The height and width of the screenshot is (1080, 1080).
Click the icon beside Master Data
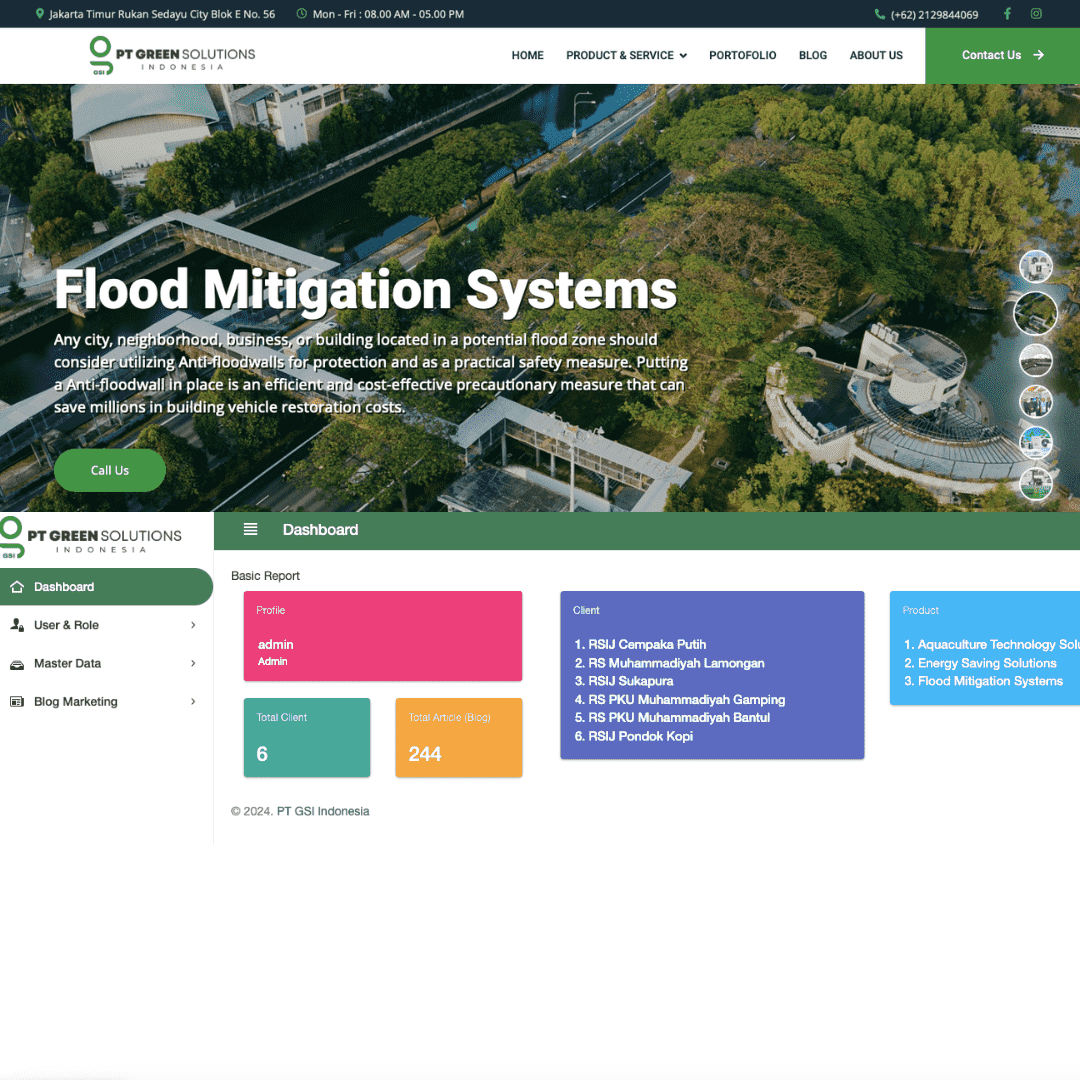click(18, 663)
